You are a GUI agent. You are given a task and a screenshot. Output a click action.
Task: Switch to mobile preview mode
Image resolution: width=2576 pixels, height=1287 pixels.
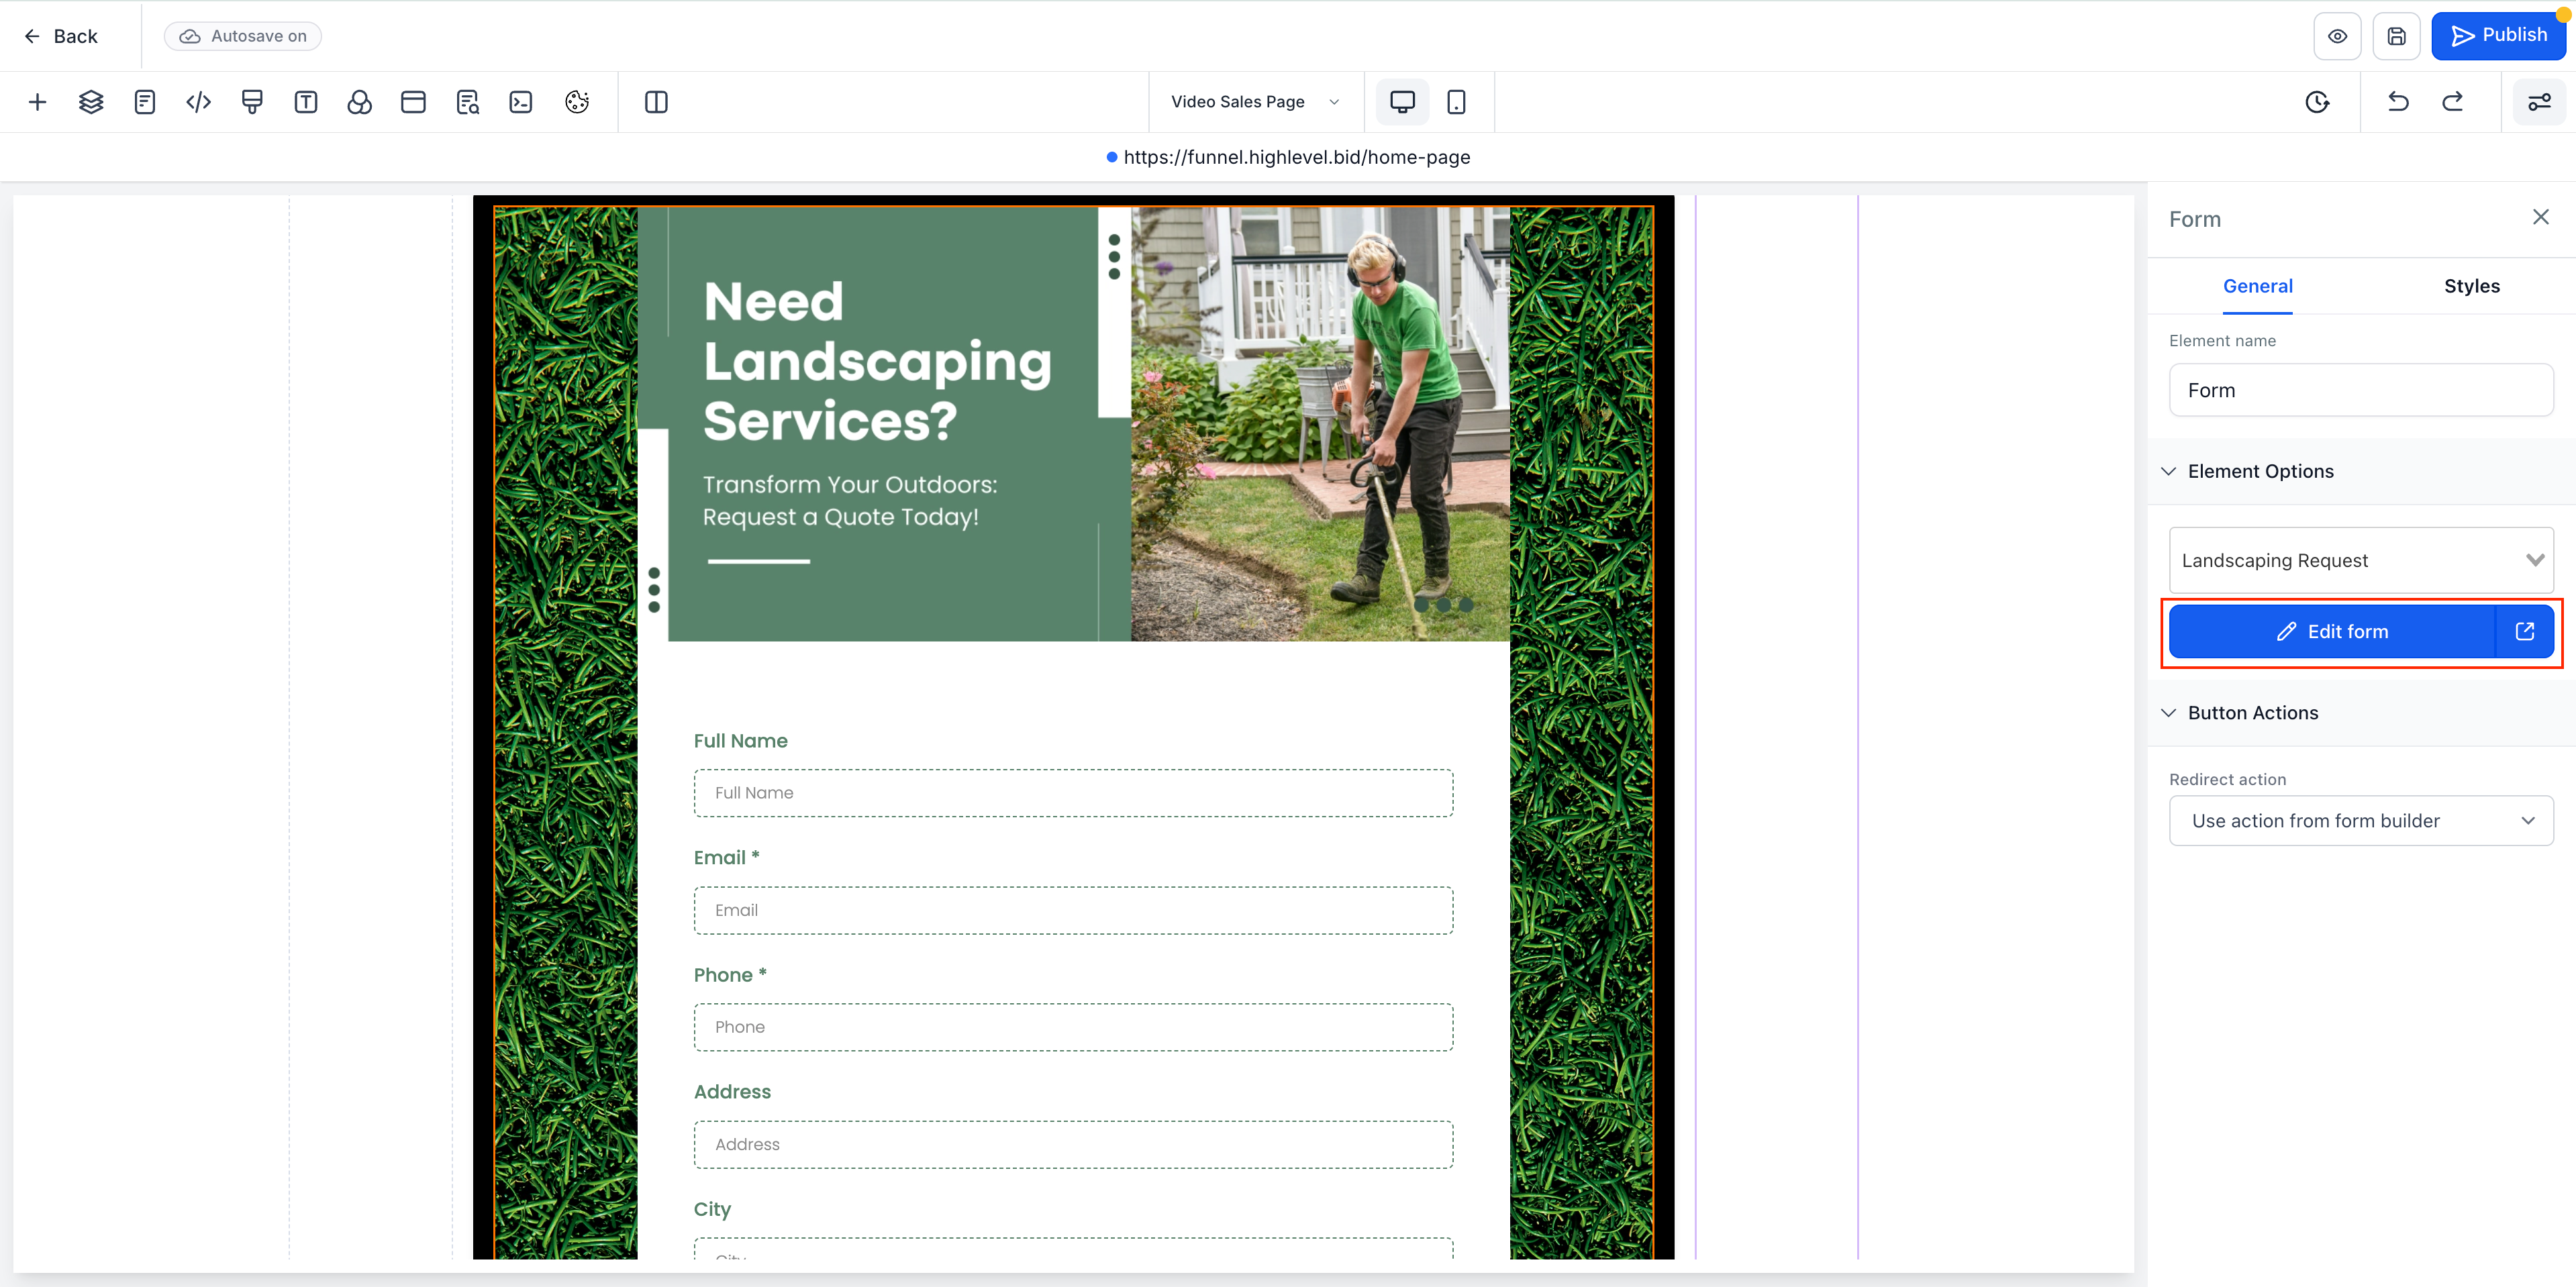coord(1456,101)
